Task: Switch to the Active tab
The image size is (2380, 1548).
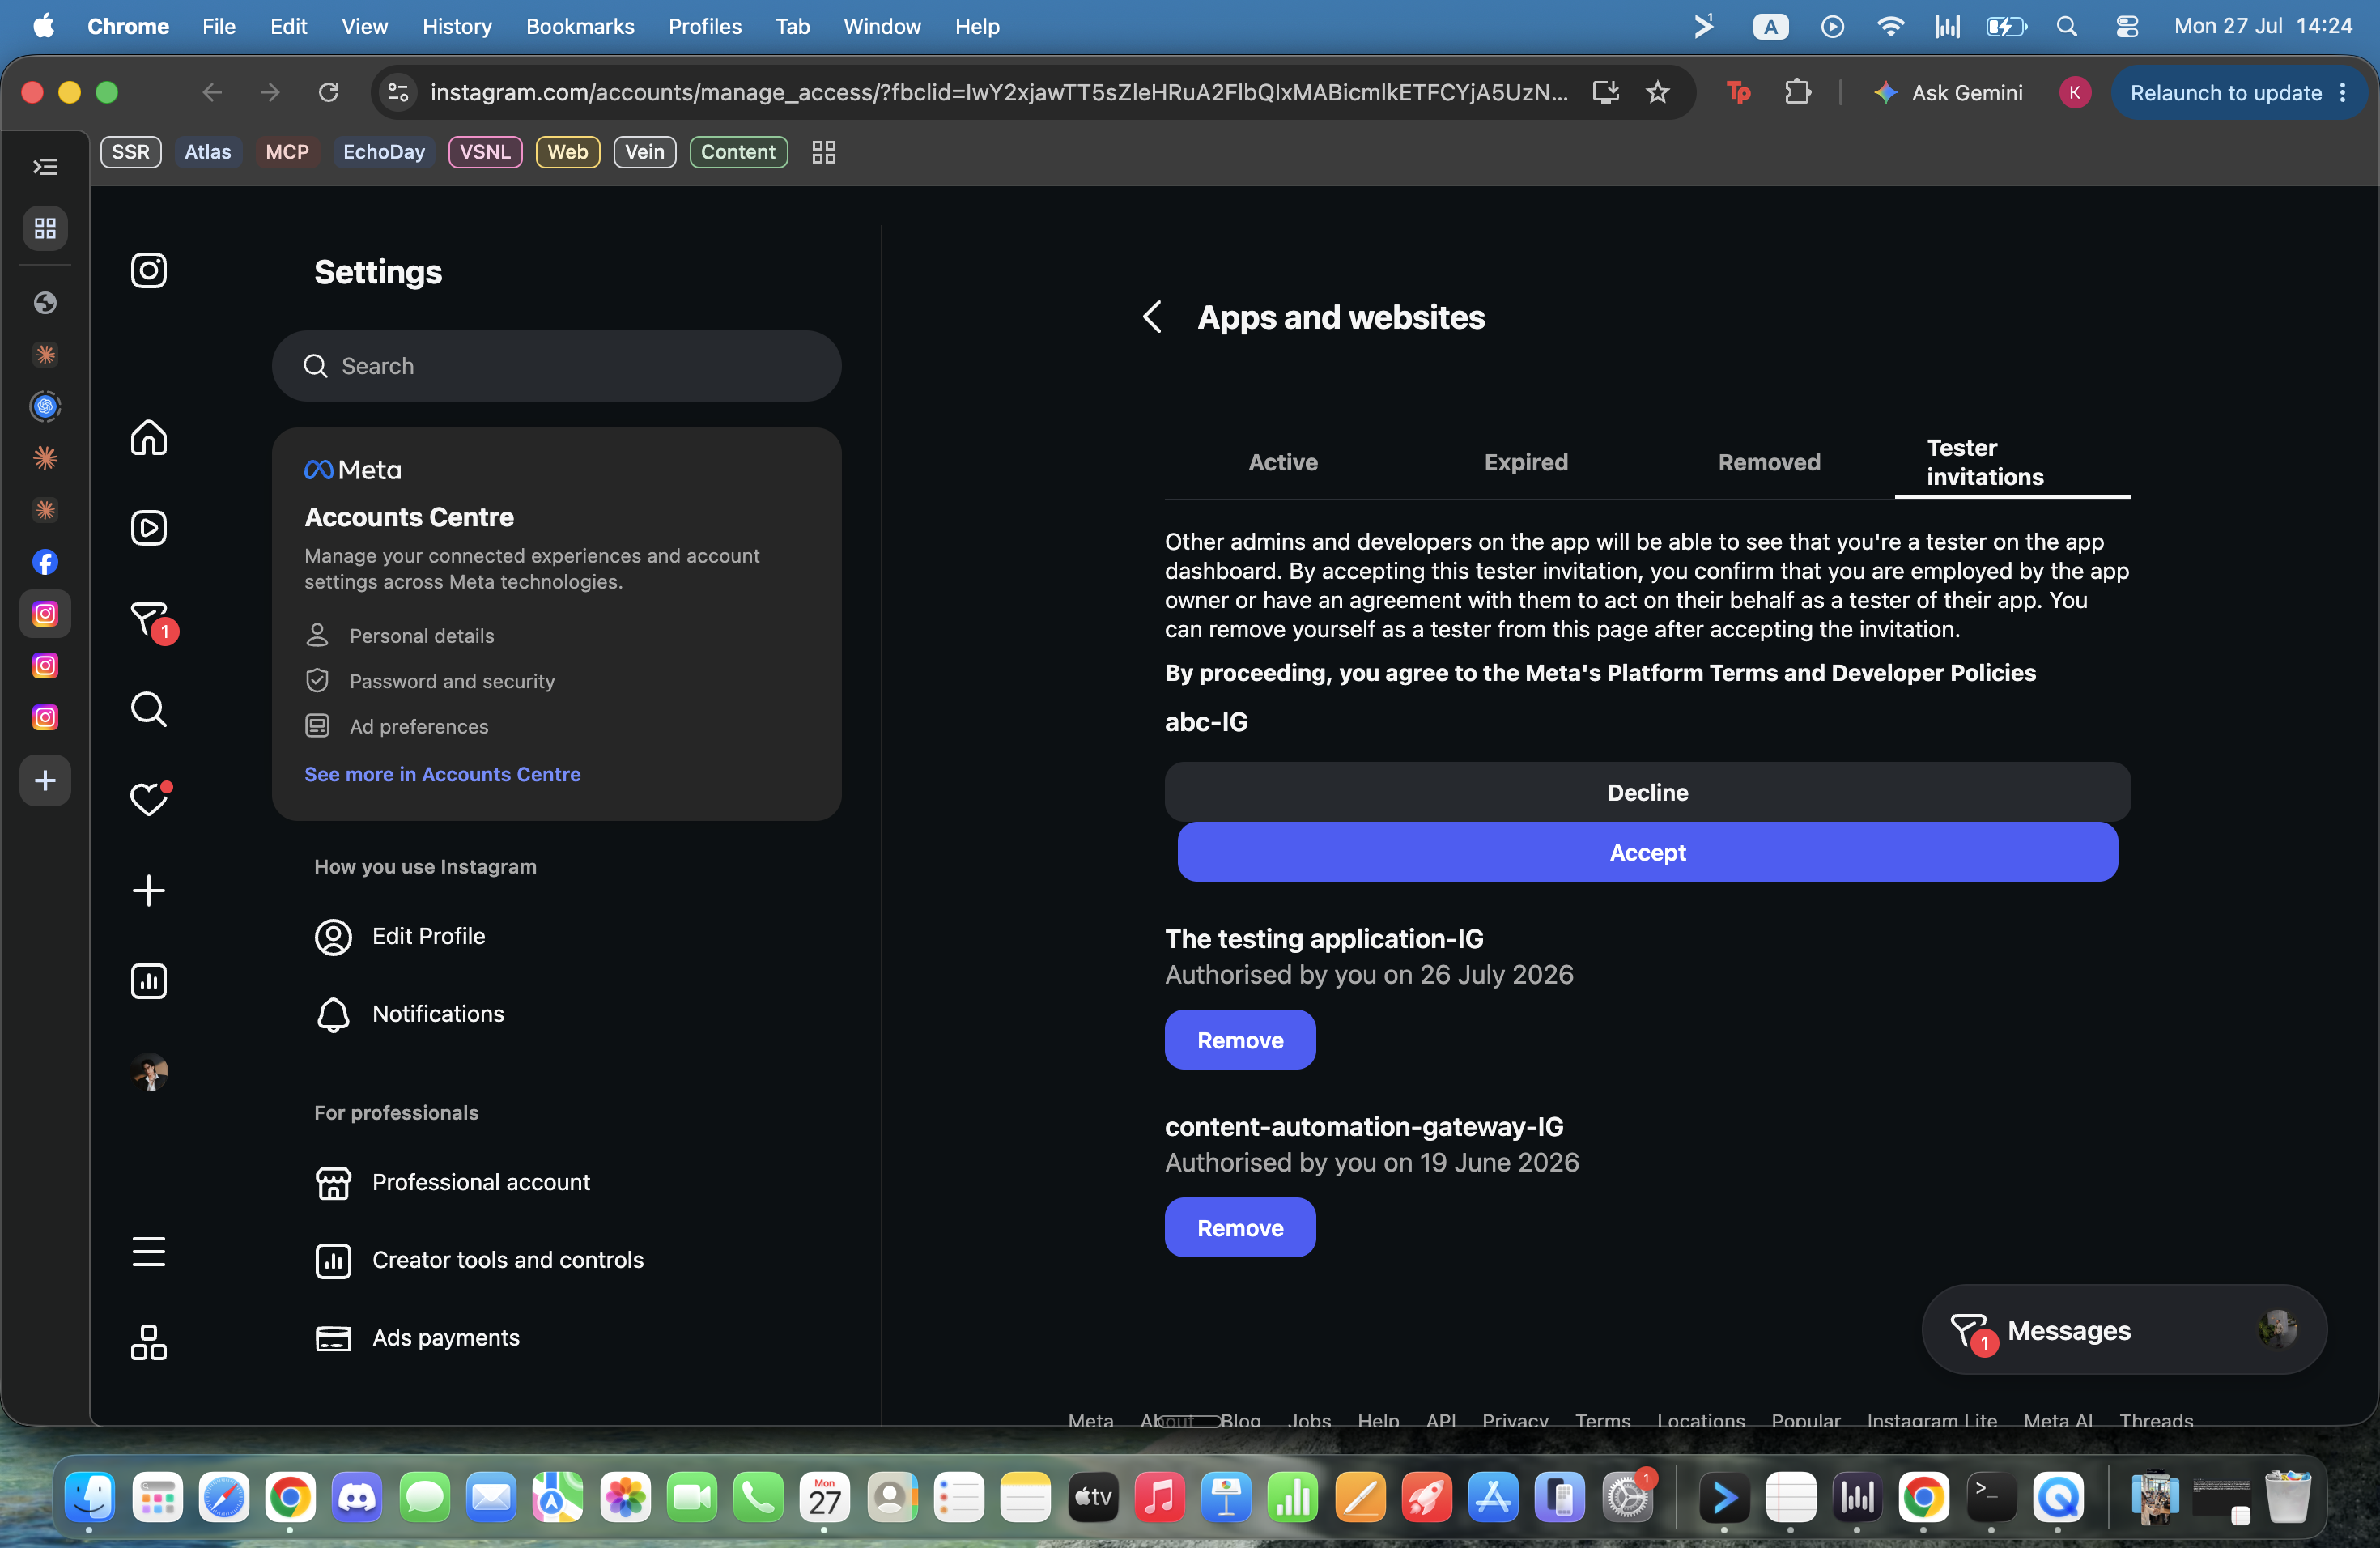Action: [1283, 462]
